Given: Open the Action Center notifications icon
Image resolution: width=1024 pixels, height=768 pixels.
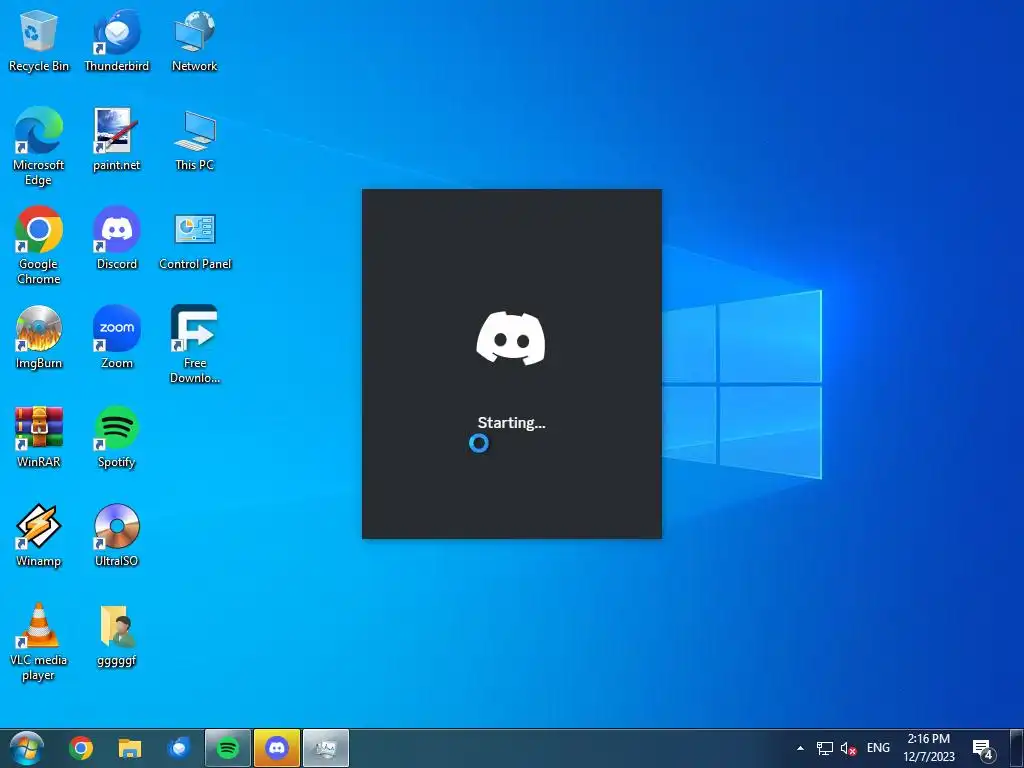Looking at the screenshot, I should click(x=984, y=750).
